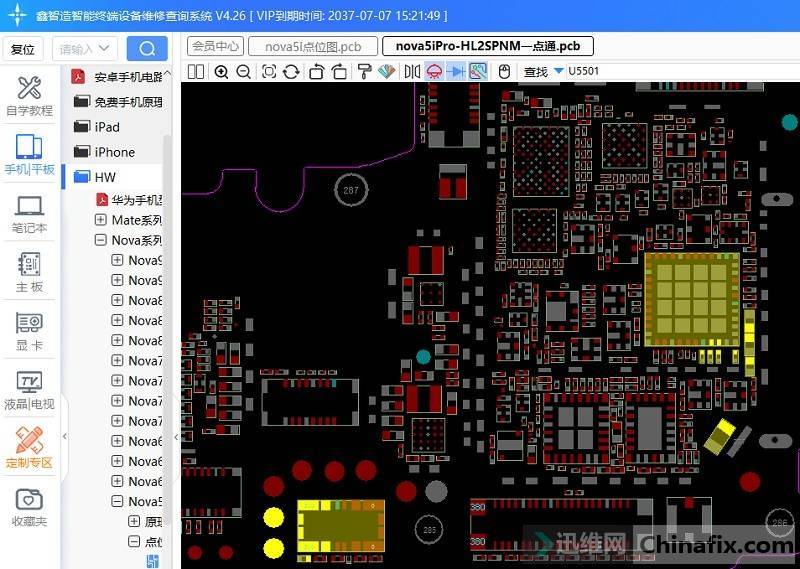This screenshot has width=800, height=569.
Task: Click the paint roller icon
Action: coord(364,71)
